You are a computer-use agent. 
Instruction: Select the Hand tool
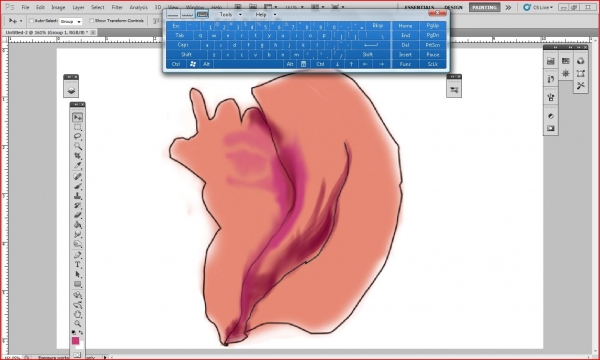click(x=78, y=314)
